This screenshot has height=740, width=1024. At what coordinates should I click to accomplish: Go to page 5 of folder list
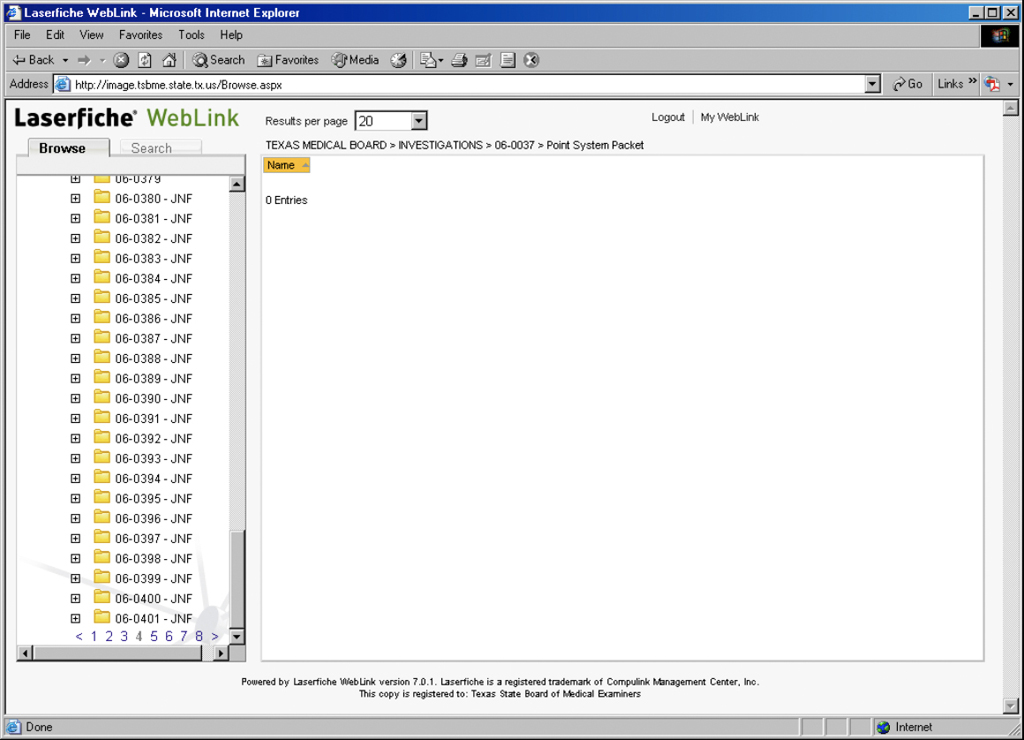tap(154, 636)
